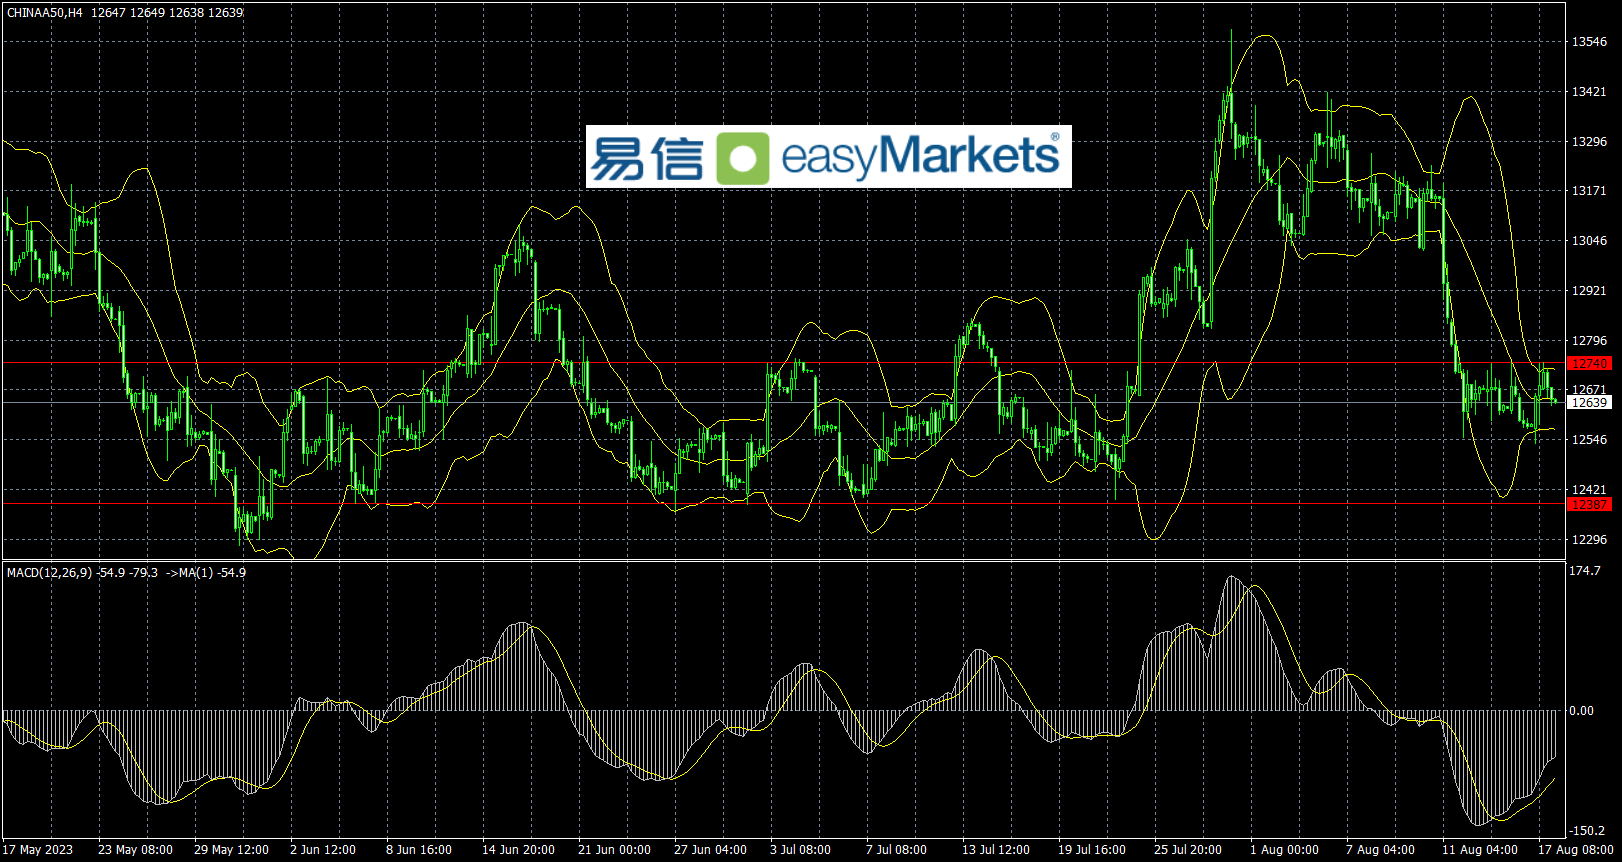Image resolution: width=1622 pixels, height=862 pixels.
Task: Click the 8 Jun 16:00 time label
Action: 419,850
